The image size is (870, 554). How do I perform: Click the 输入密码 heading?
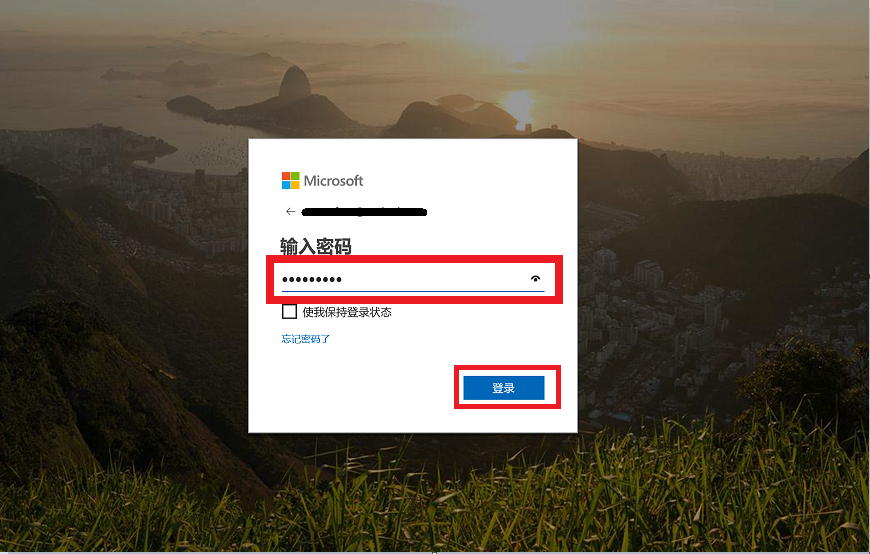point(316,246)
